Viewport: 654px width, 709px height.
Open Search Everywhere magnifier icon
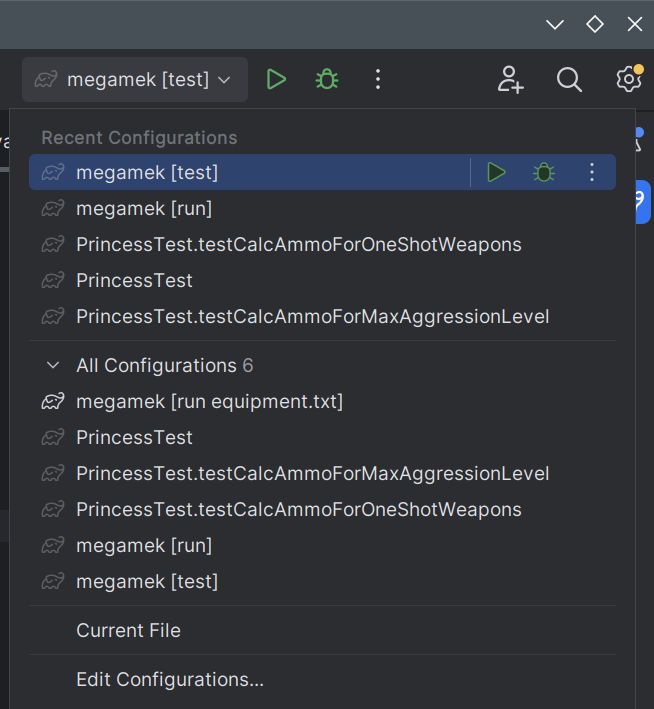(569, 79)
